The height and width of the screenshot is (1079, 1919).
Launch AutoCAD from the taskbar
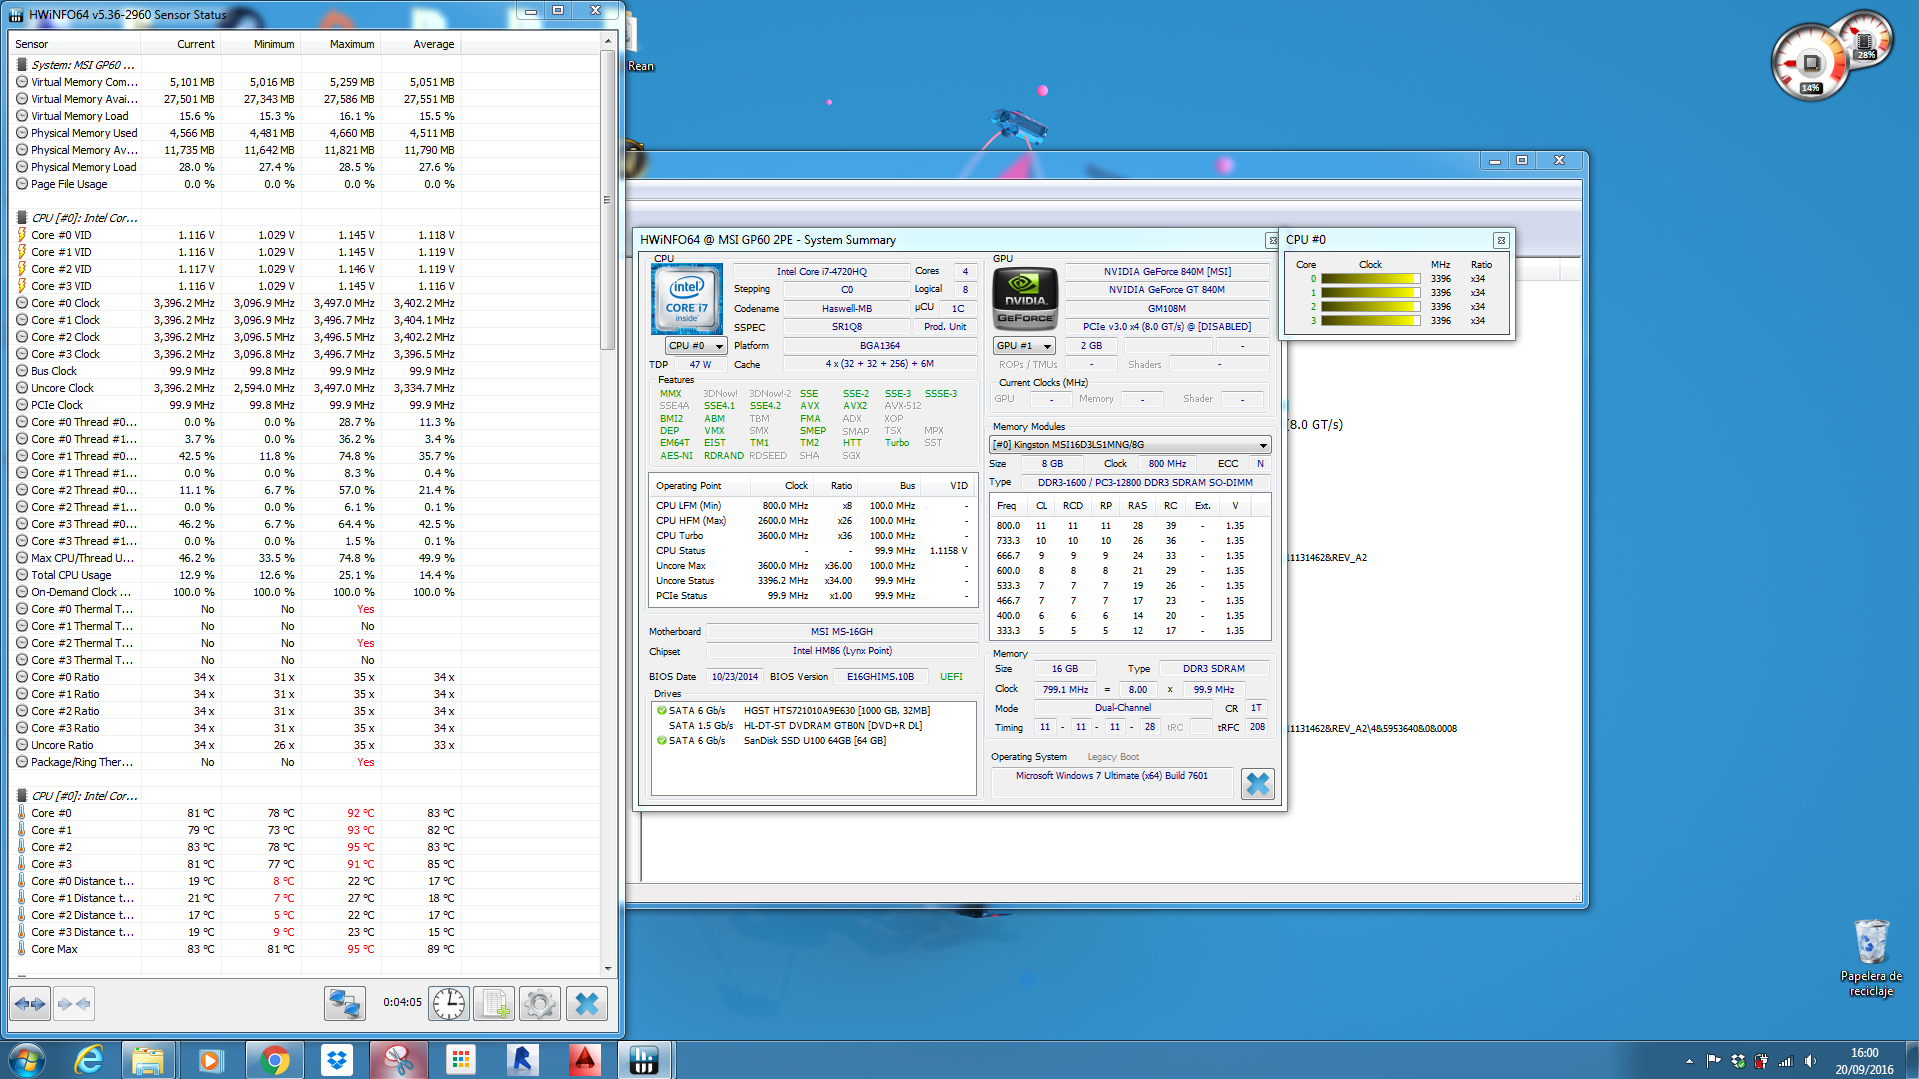tap(584, 1059)
